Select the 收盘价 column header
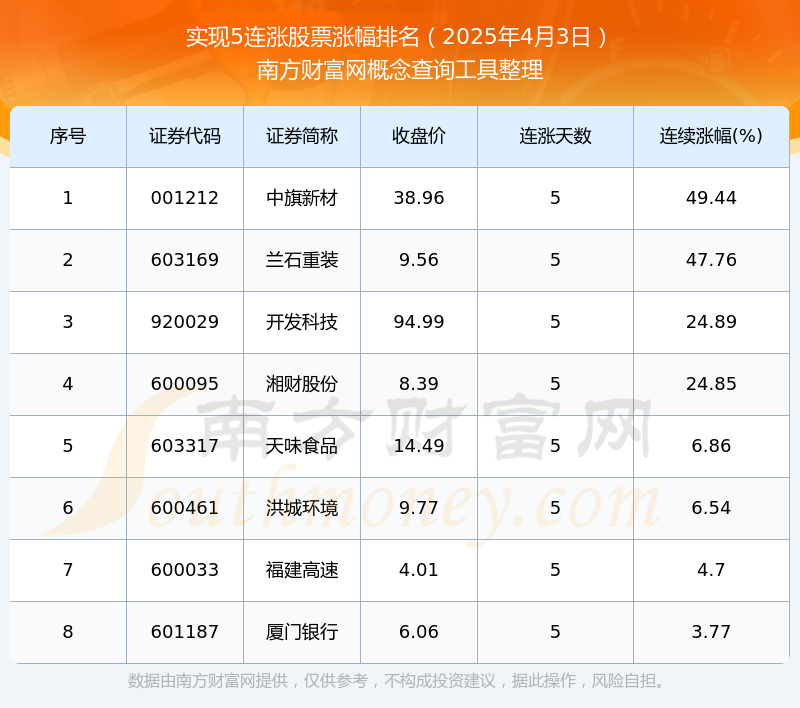800x708 pixels. [419, 136]
